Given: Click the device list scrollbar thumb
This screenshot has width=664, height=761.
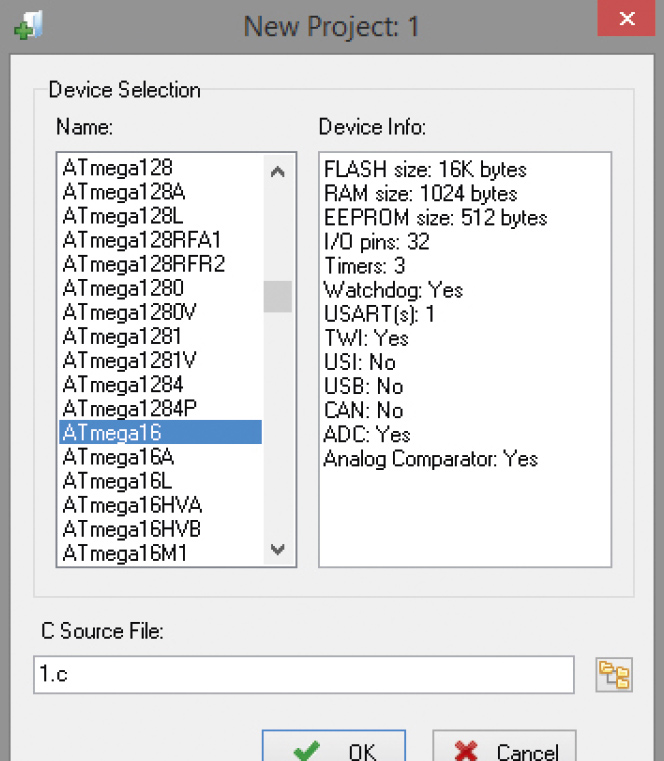Looking at the screenshot, I should (x=278, y=296).
